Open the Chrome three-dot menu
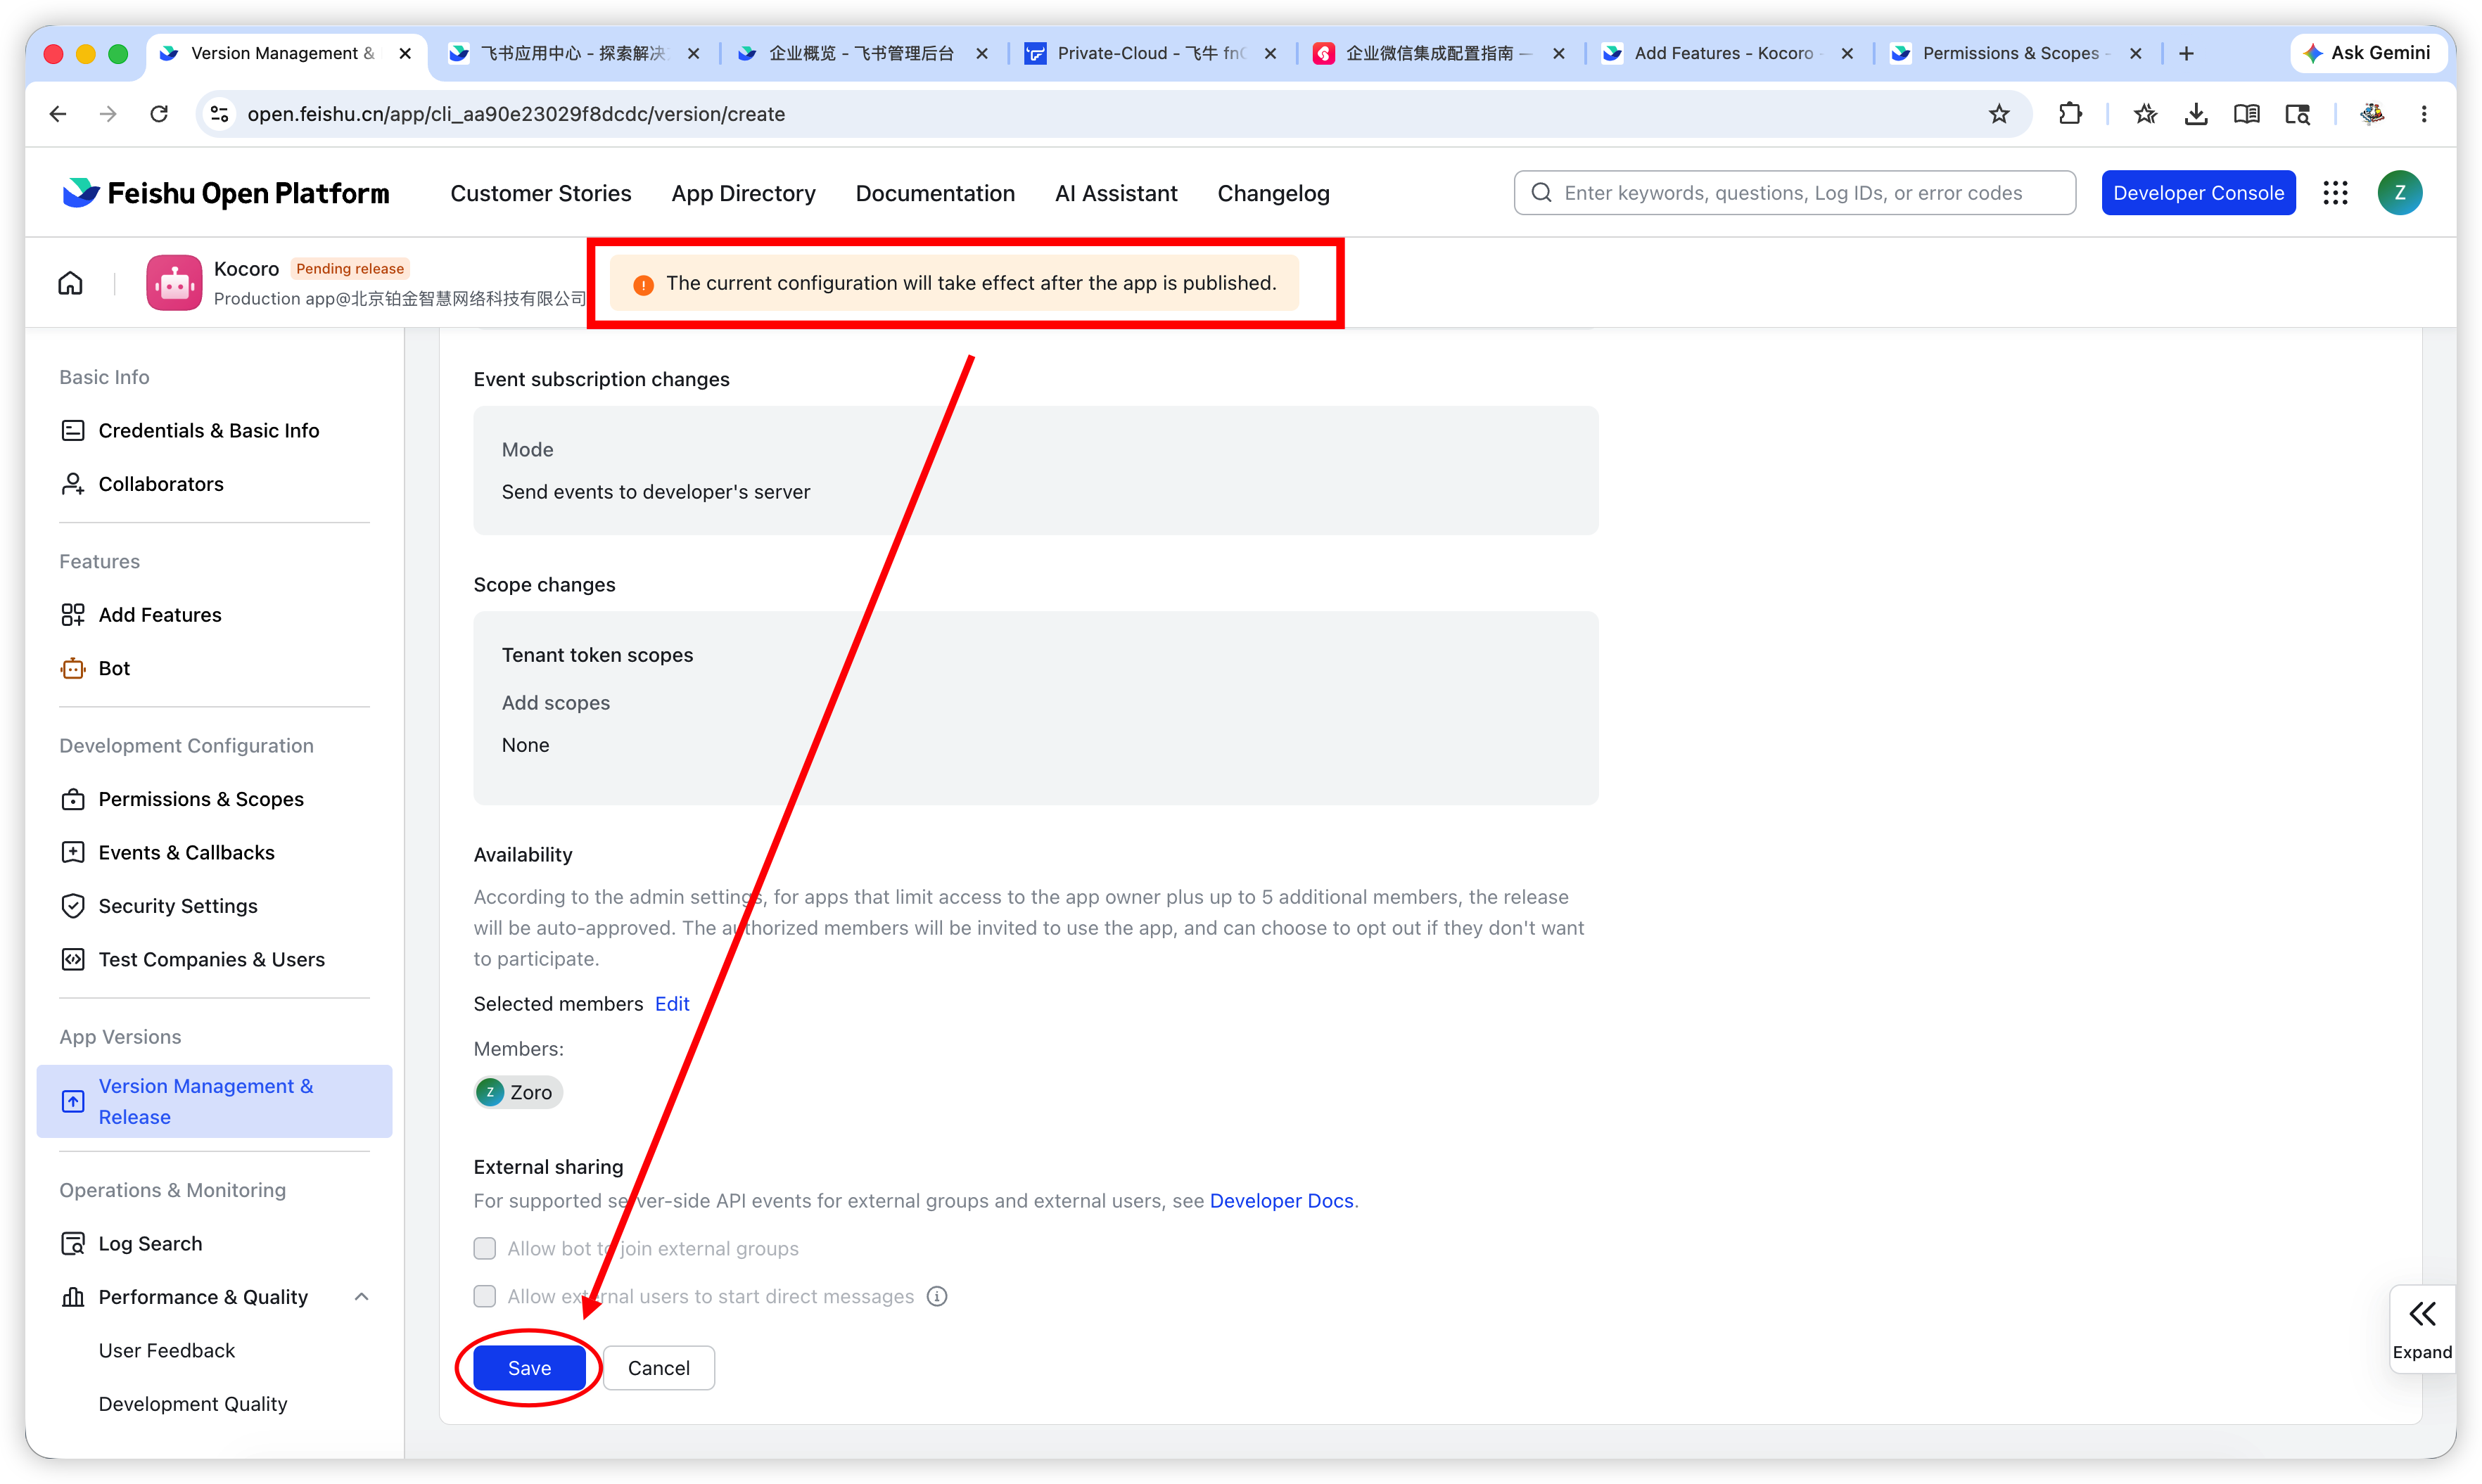This screenshot has height=1484, width=2482. coord(2424,114)
